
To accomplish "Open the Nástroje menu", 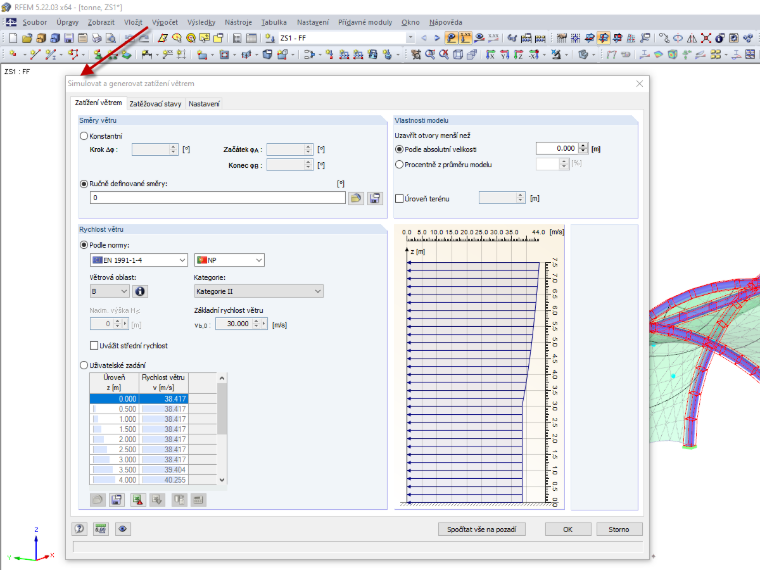I will pos(238,22).
